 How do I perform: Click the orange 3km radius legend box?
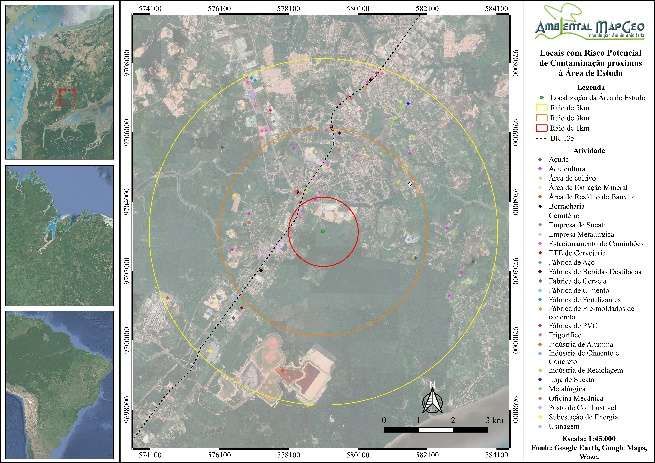543,118
